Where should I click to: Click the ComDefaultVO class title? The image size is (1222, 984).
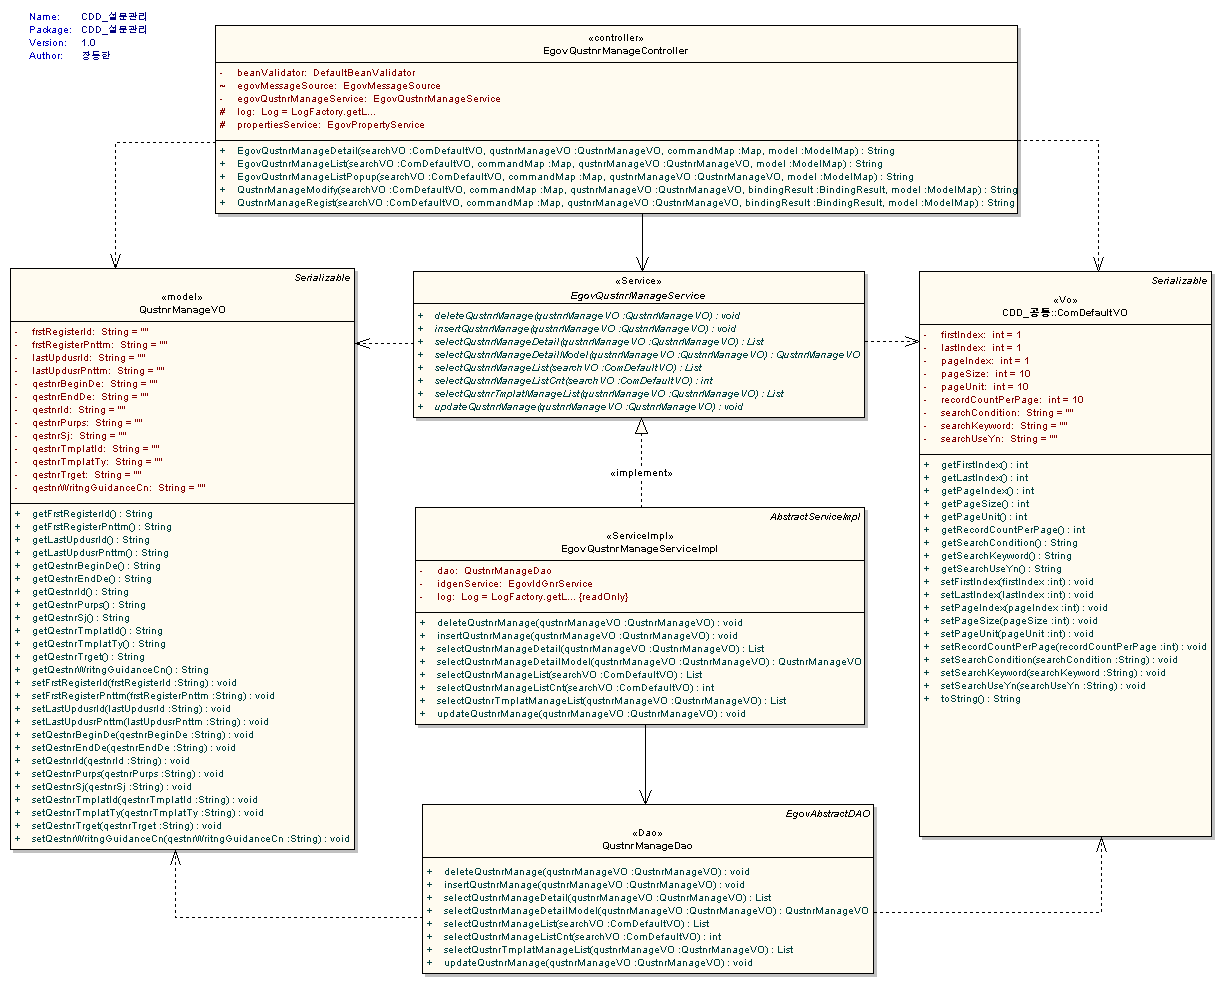coord(1064,312)
